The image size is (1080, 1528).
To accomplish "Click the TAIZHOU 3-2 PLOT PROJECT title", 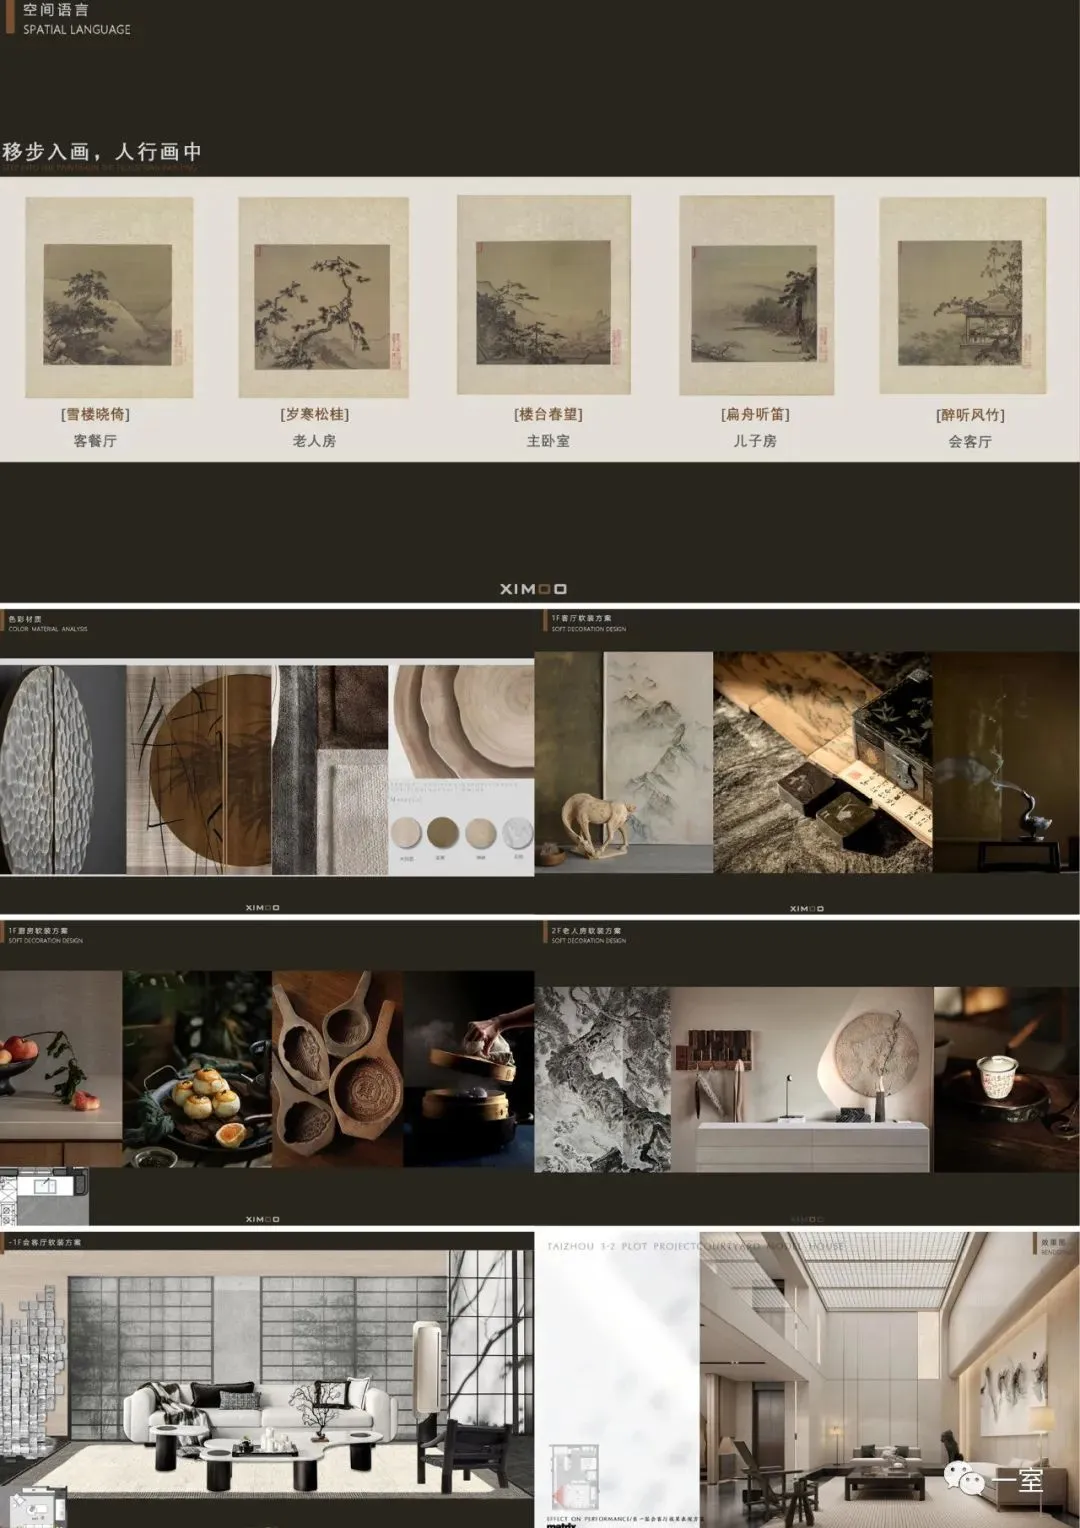I will [696, 1247].
